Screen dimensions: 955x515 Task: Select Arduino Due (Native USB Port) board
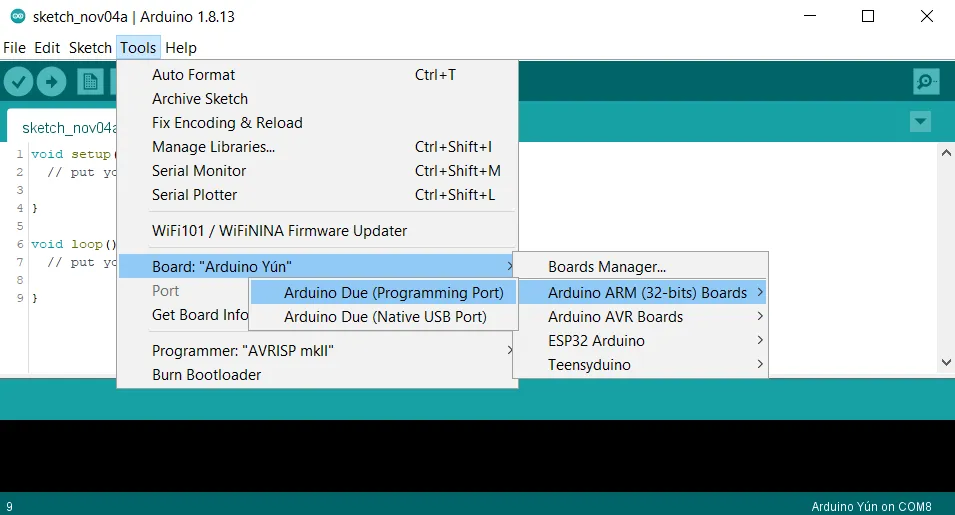coord(385,317)
